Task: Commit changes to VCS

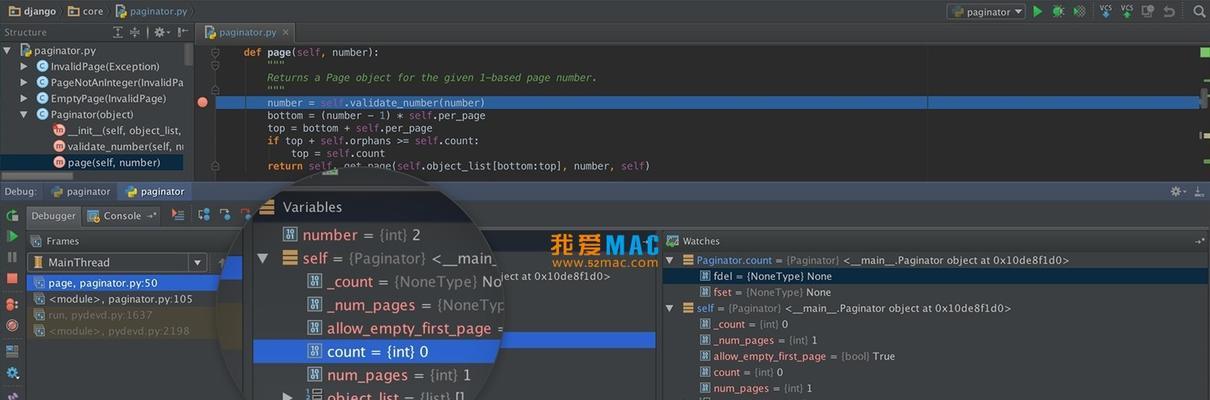Action: (1127, 12)
